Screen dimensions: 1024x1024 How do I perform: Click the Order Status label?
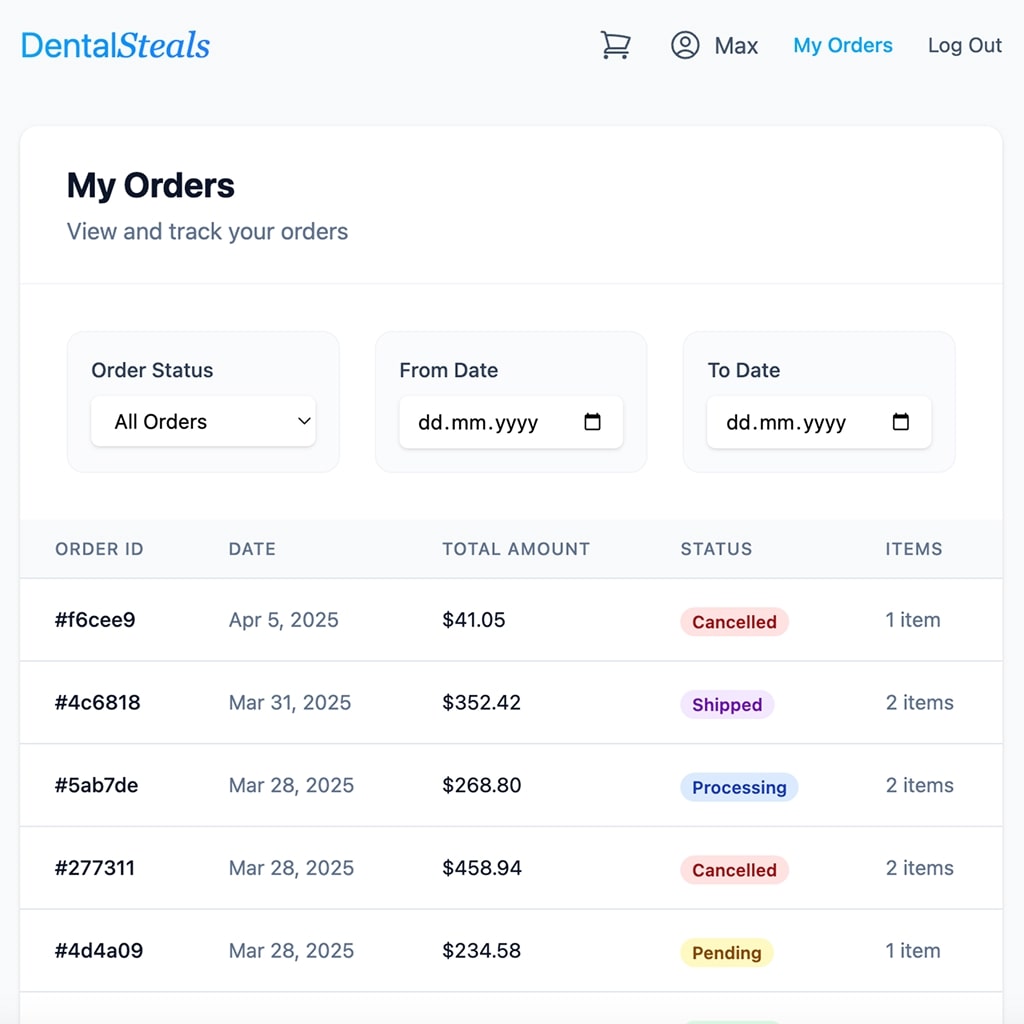point(152,370)
